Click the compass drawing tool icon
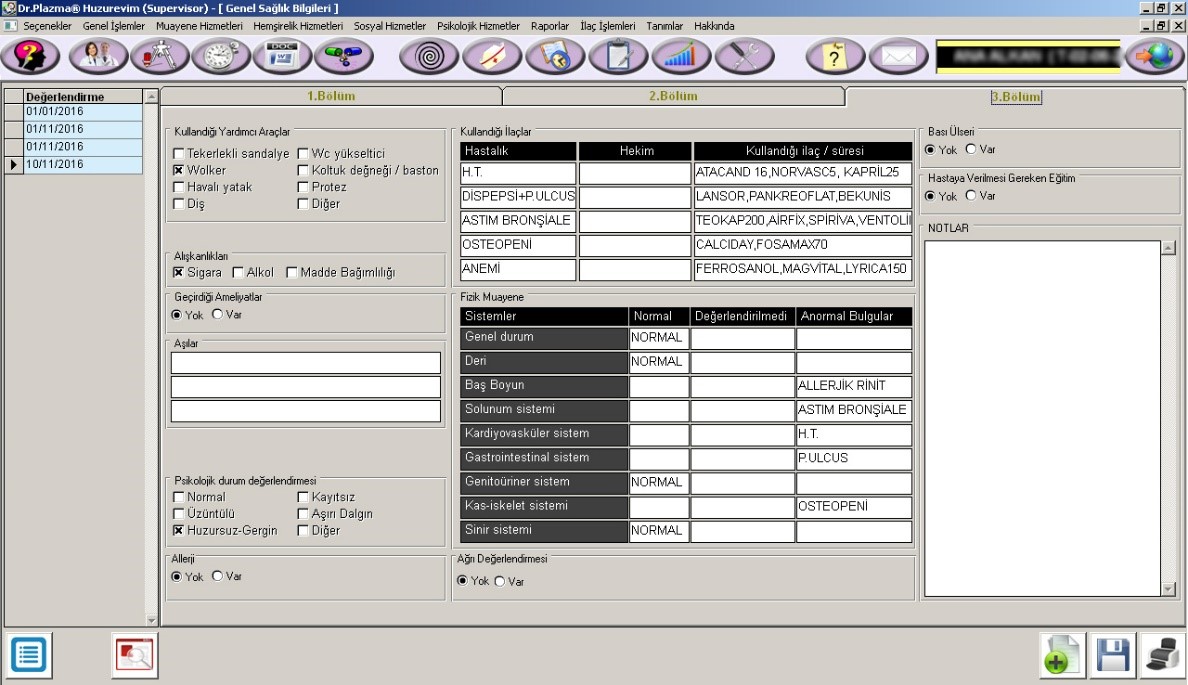 tap(159, 56)
